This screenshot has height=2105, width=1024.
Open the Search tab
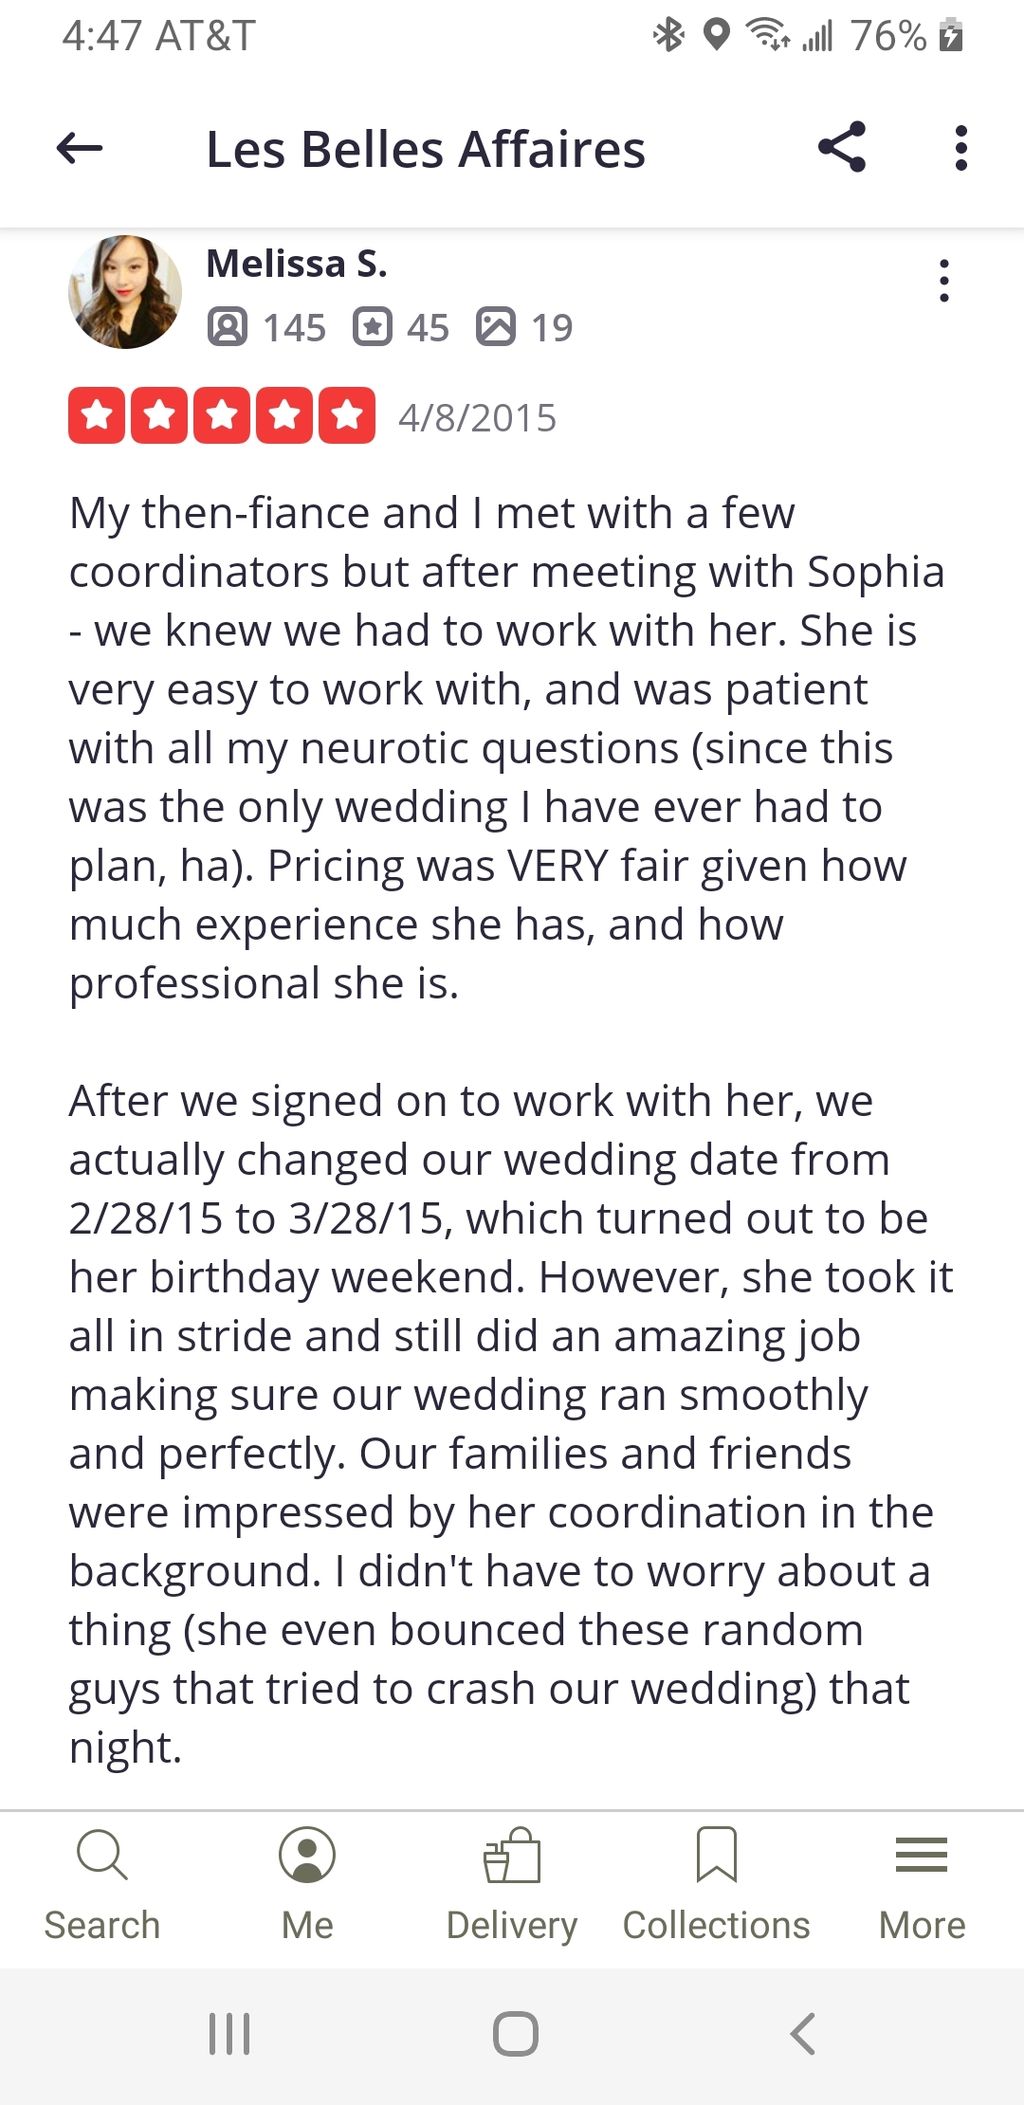102,1885
